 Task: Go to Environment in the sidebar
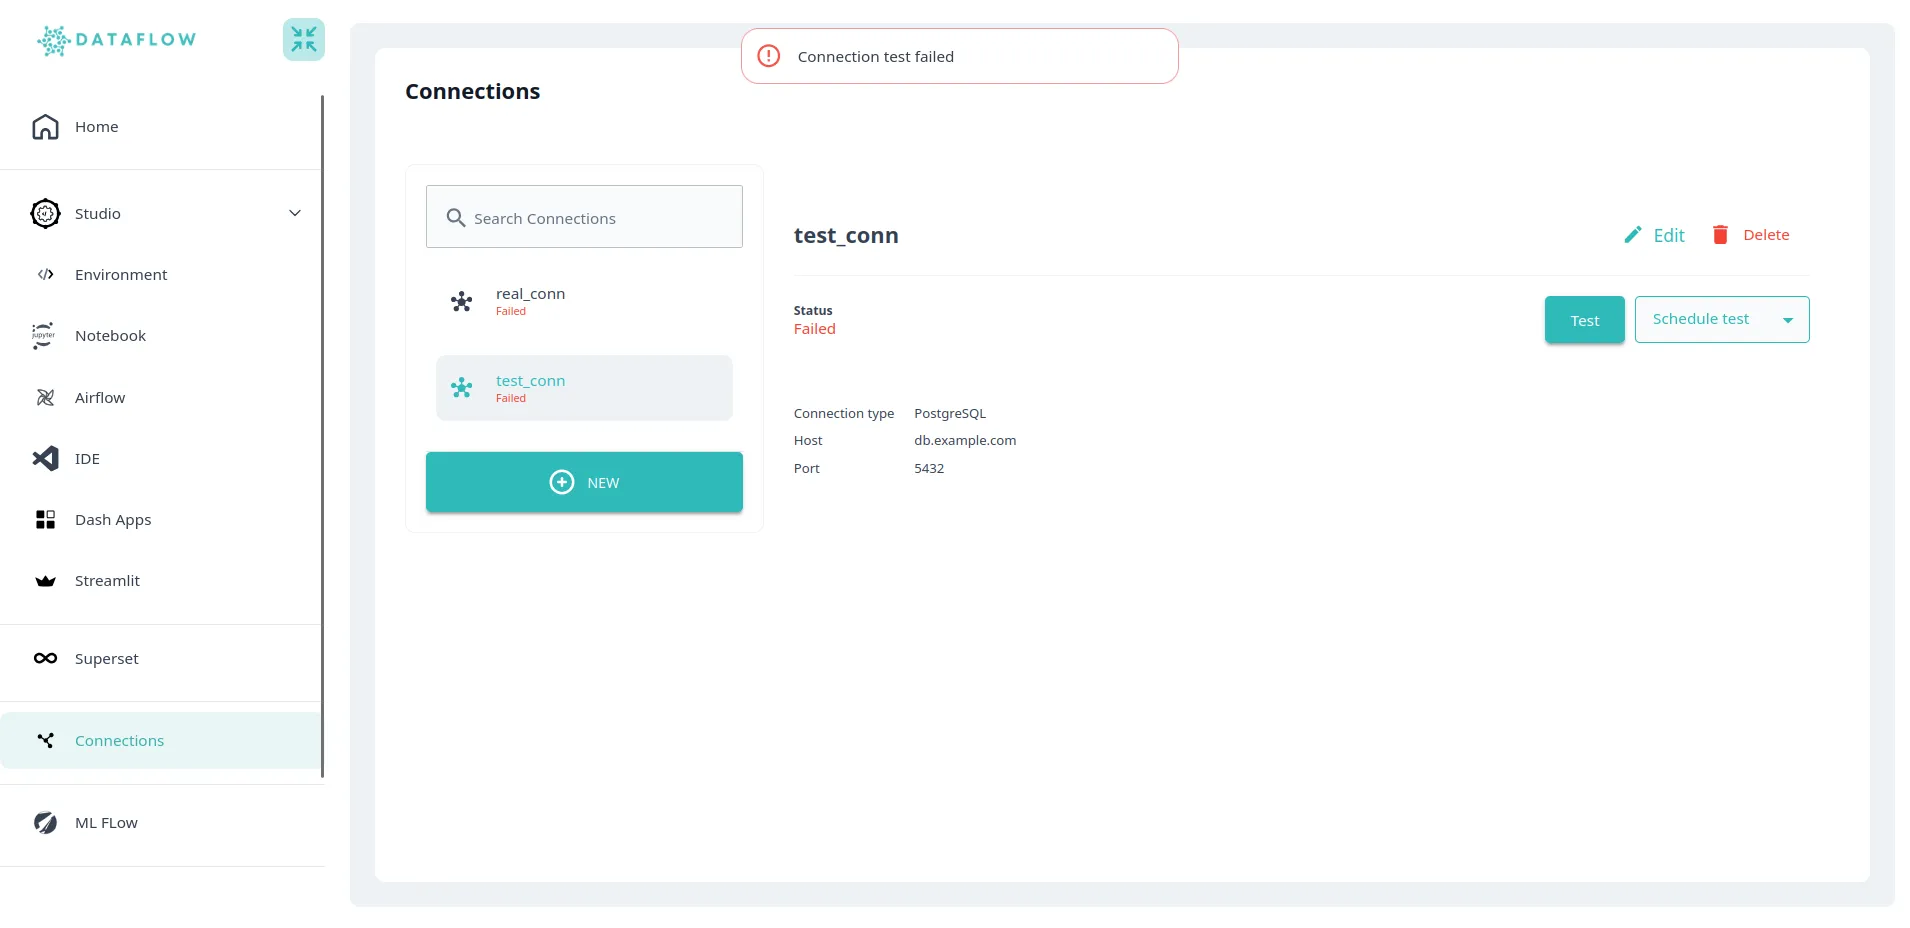click(121, 275)
